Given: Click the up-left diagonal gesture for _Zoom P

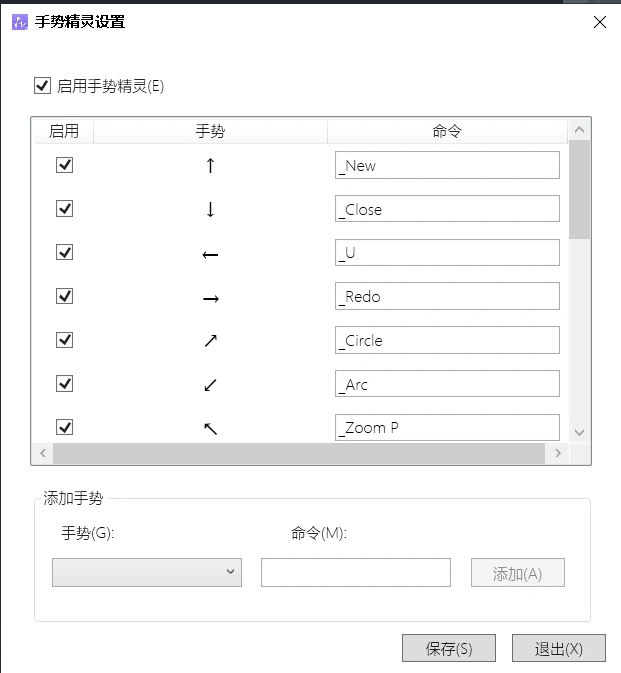Looking at the screenshot, I should [211, 428].
